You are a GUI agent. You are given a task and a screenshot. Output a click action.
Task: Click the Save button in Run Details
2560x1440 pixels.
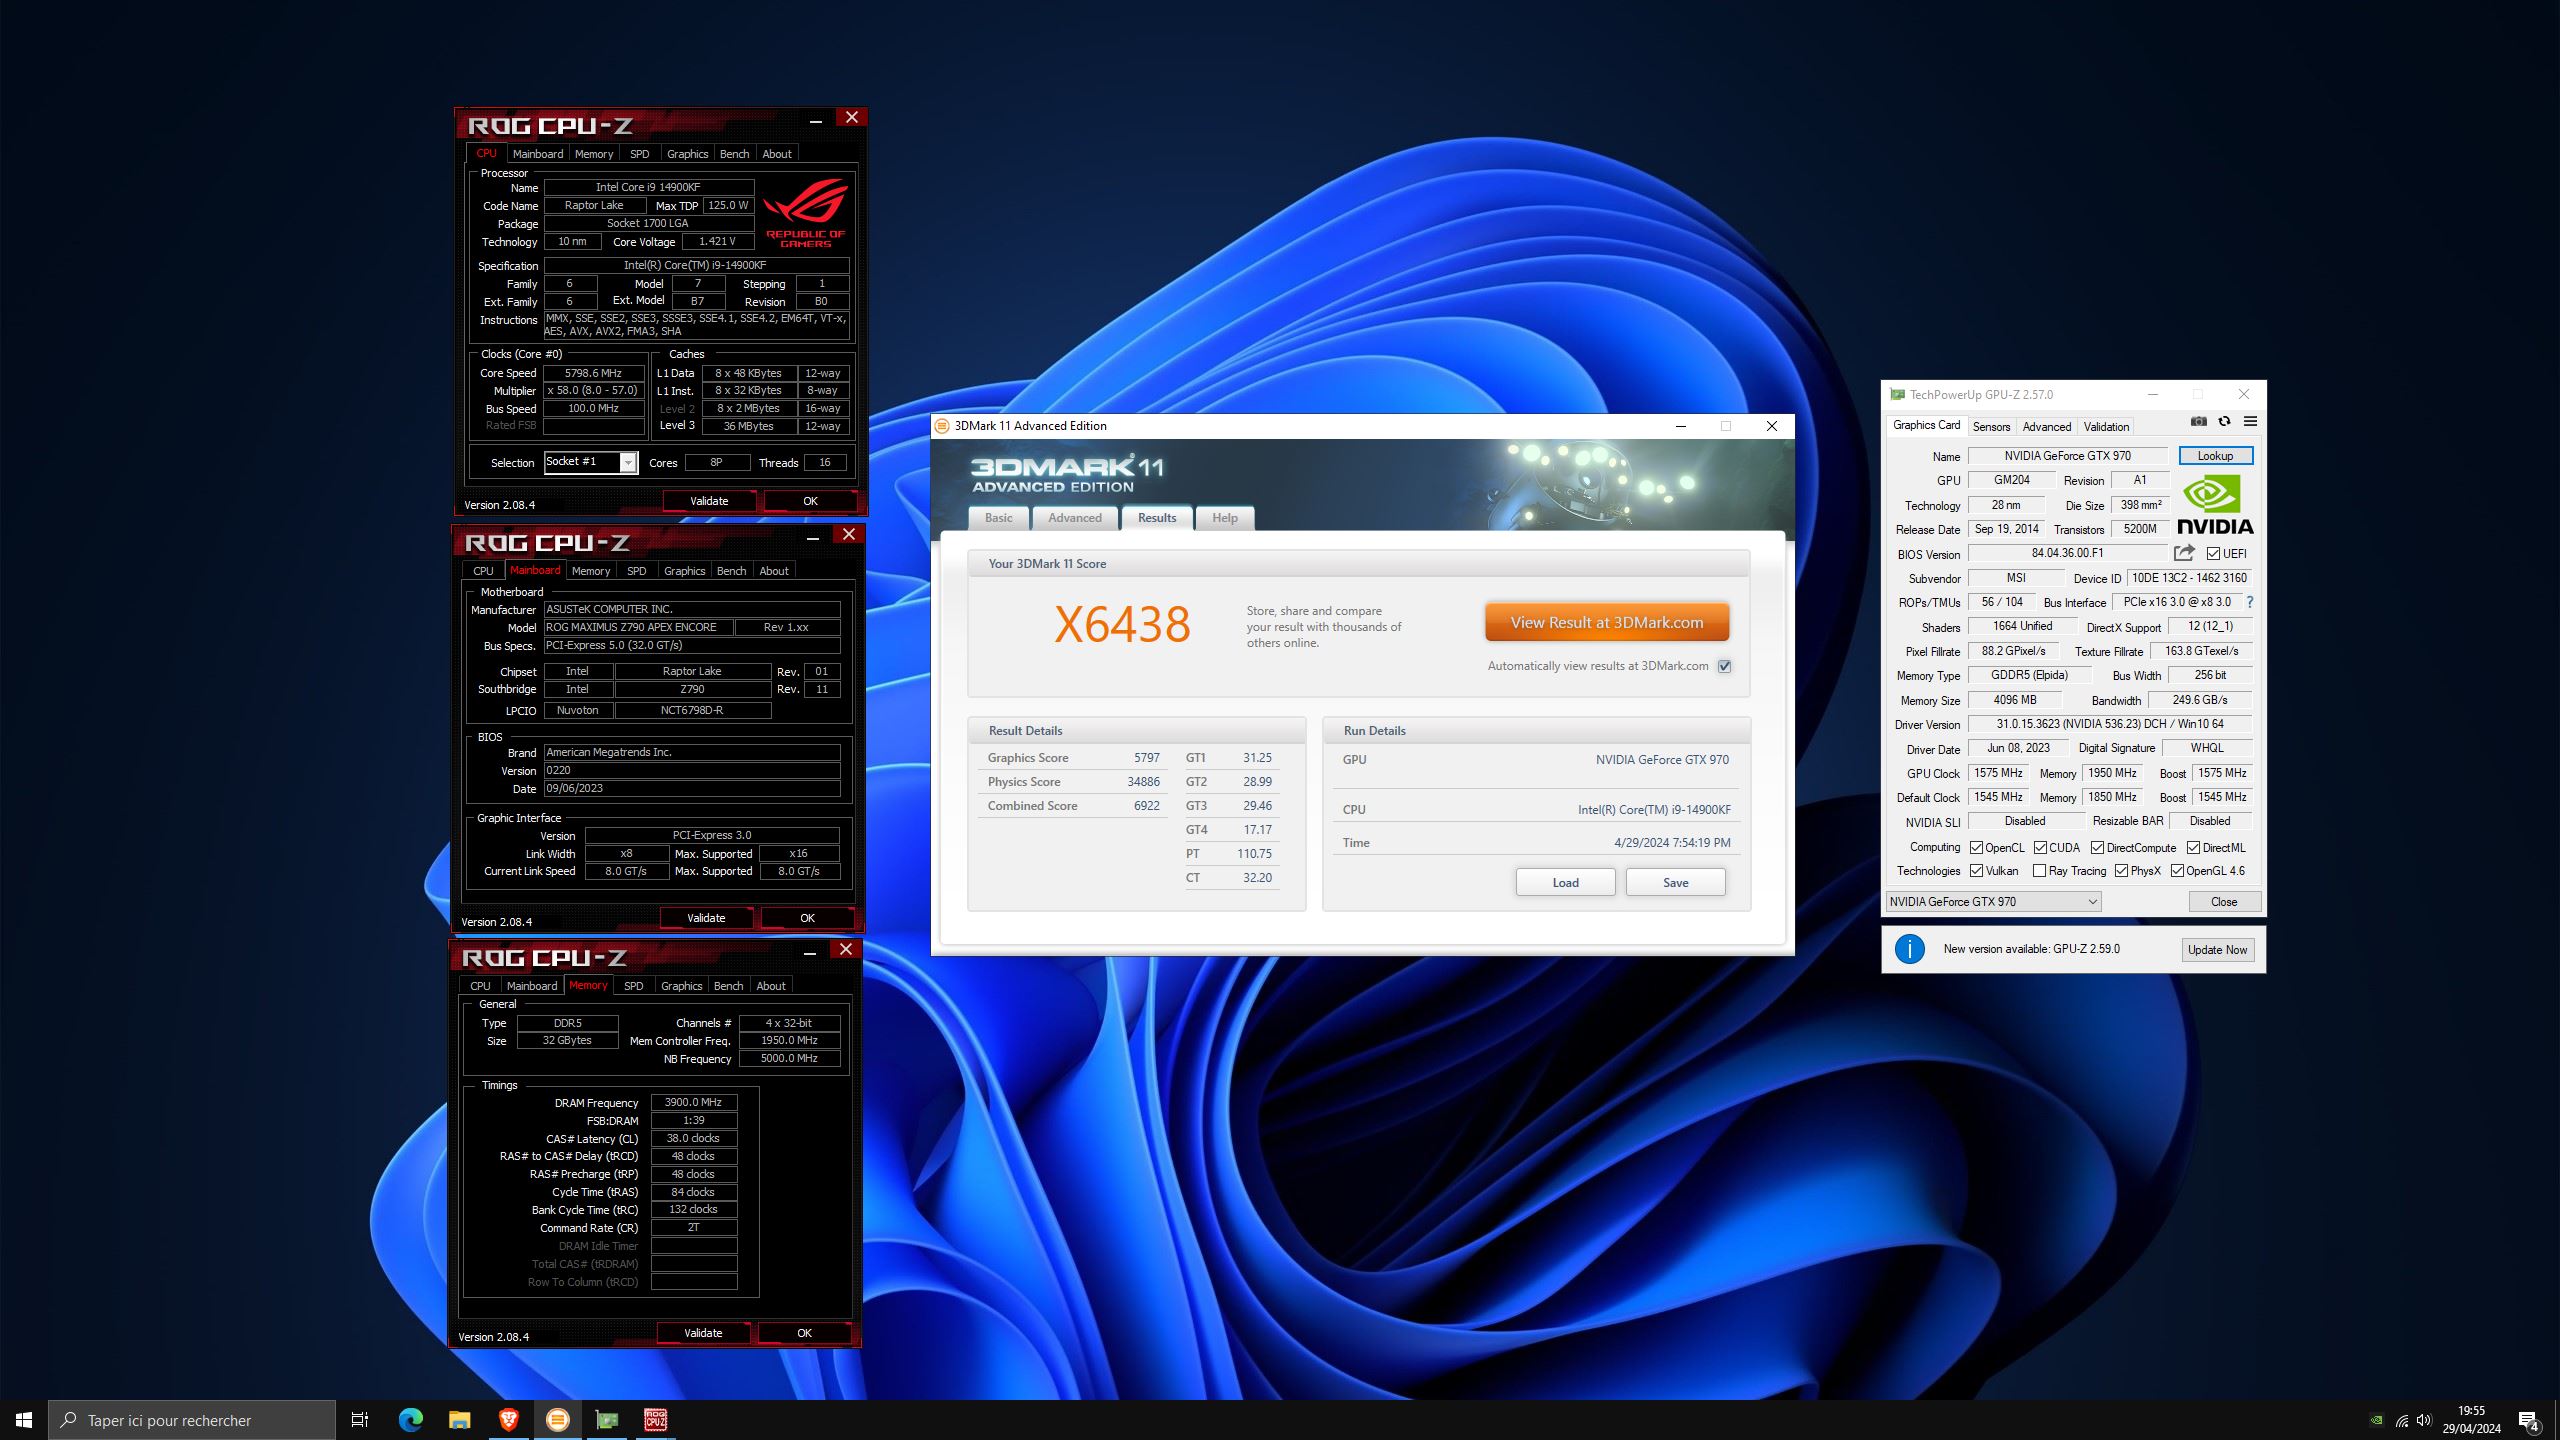pyautogui.click(x=1675, y=882)
